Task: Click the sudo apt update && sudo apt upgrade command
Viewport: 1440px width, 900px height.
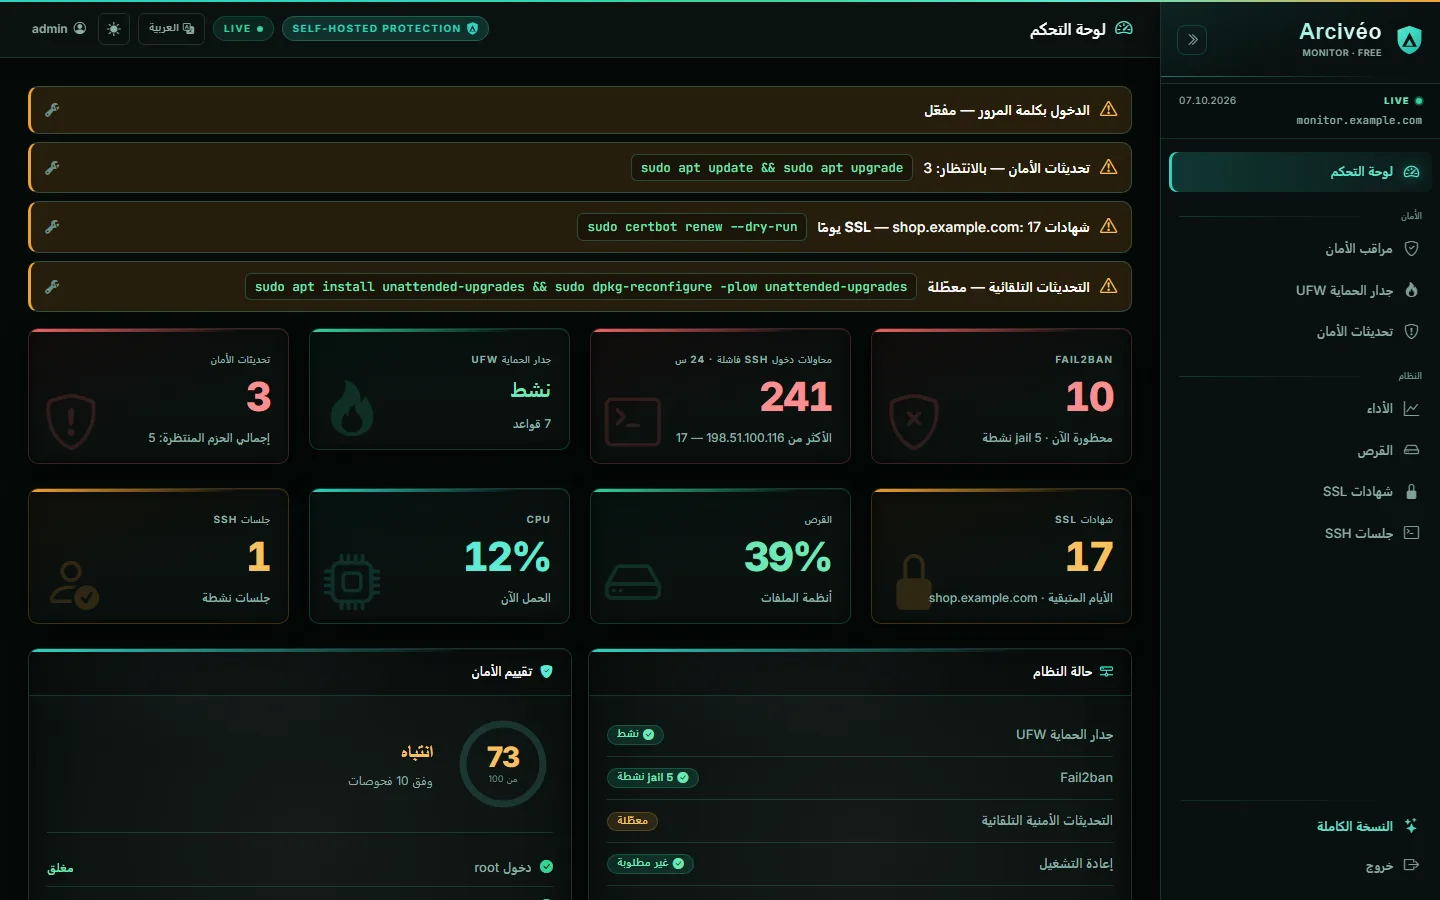Action: click(x=772, y=168)
